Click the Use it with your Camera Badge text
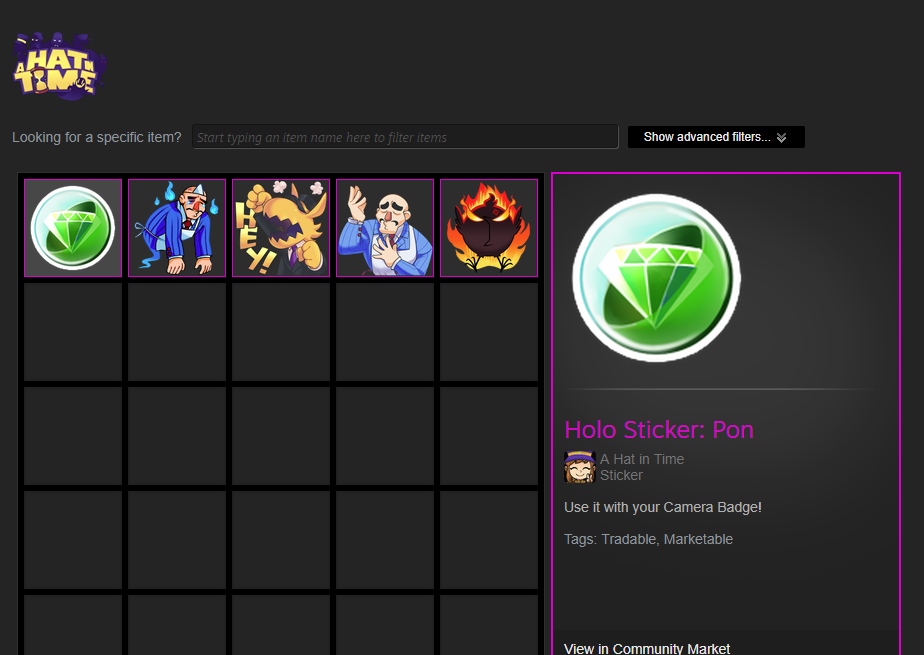 click(x=663, y=507)
